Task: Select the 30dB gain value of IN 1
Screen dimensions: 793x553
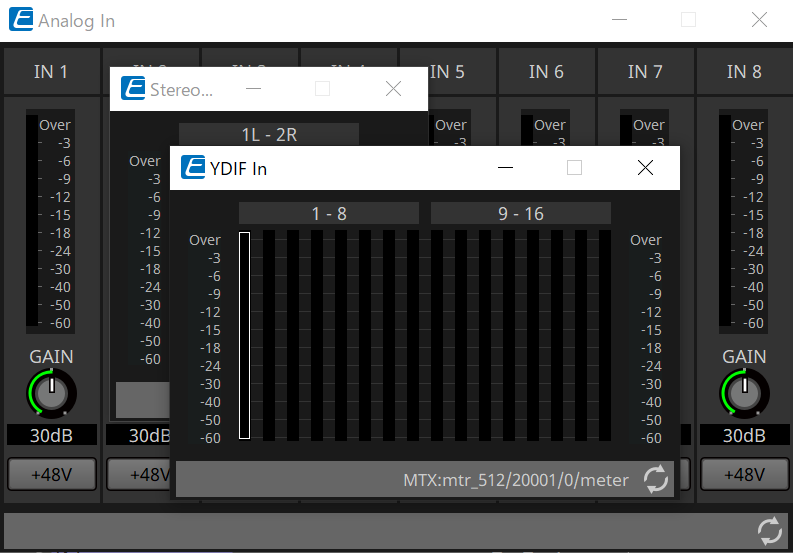Action: click(51, 435)
